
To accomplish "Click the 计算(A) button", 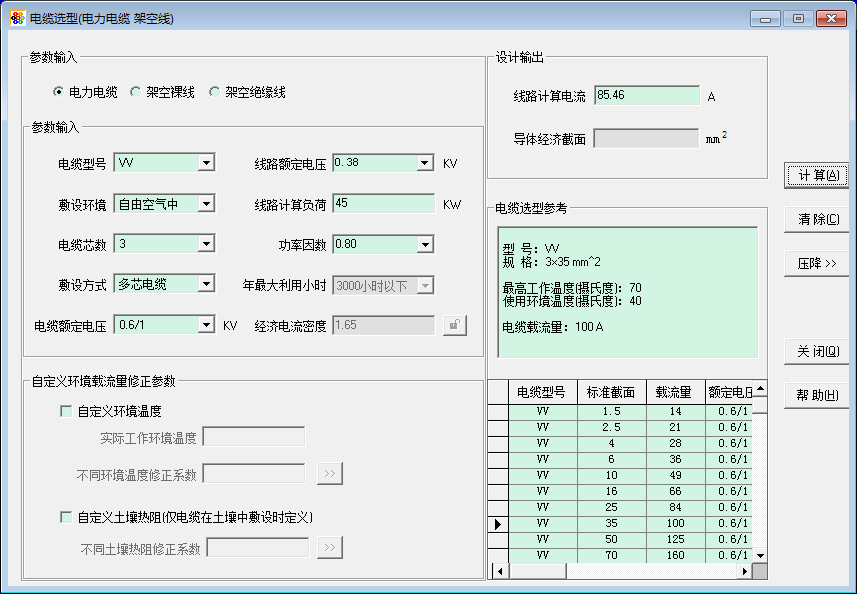I will pos(817,175).
